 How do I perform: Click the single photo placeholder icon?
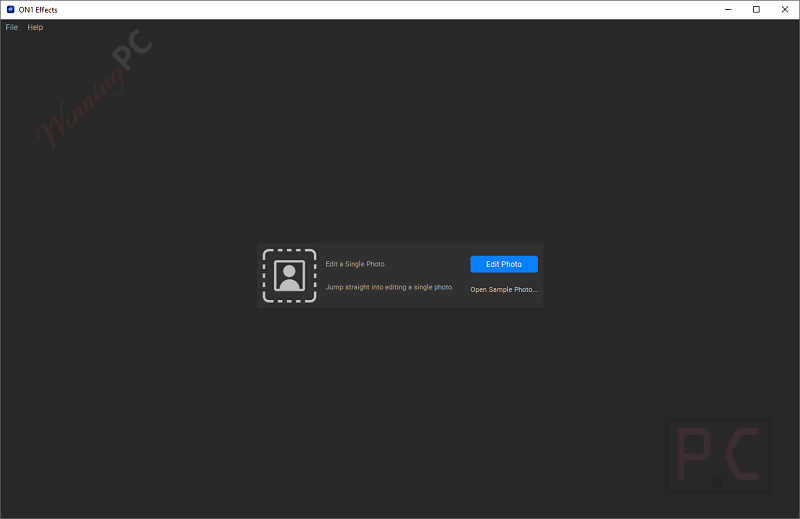(289, 276)
